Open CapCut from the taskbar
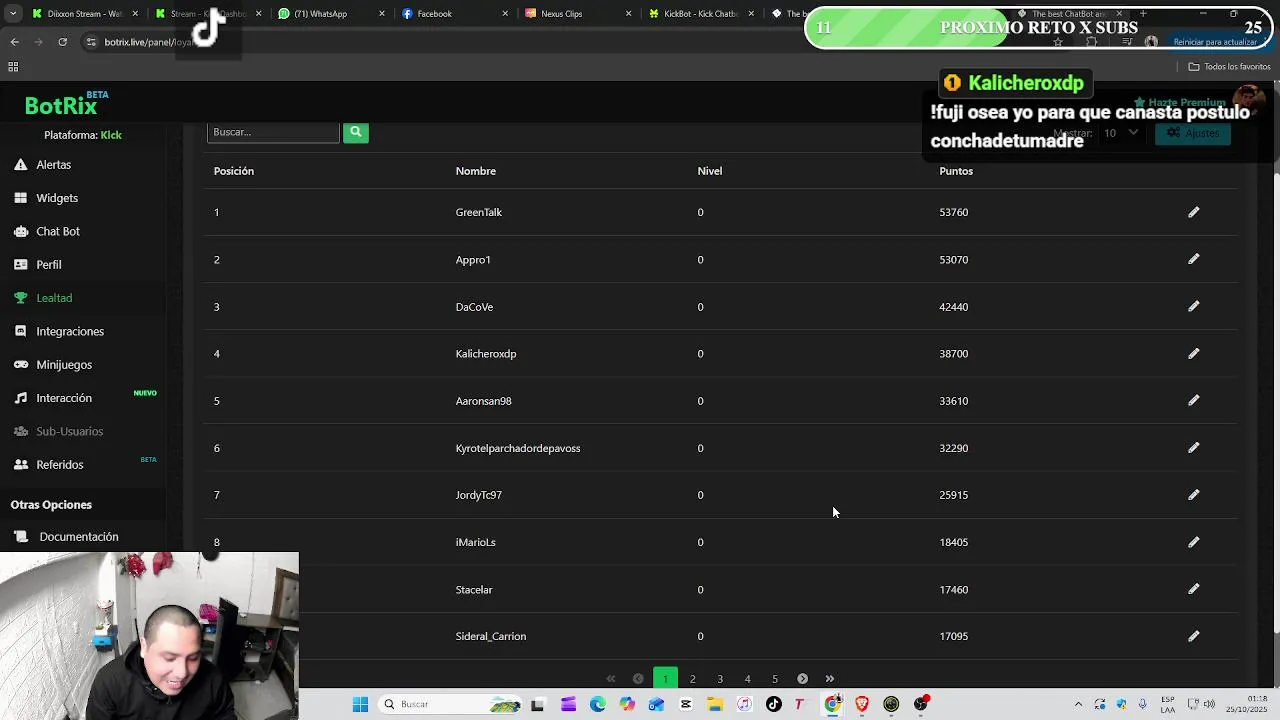Screen dimensions: 1280x720 click(686, 704)
